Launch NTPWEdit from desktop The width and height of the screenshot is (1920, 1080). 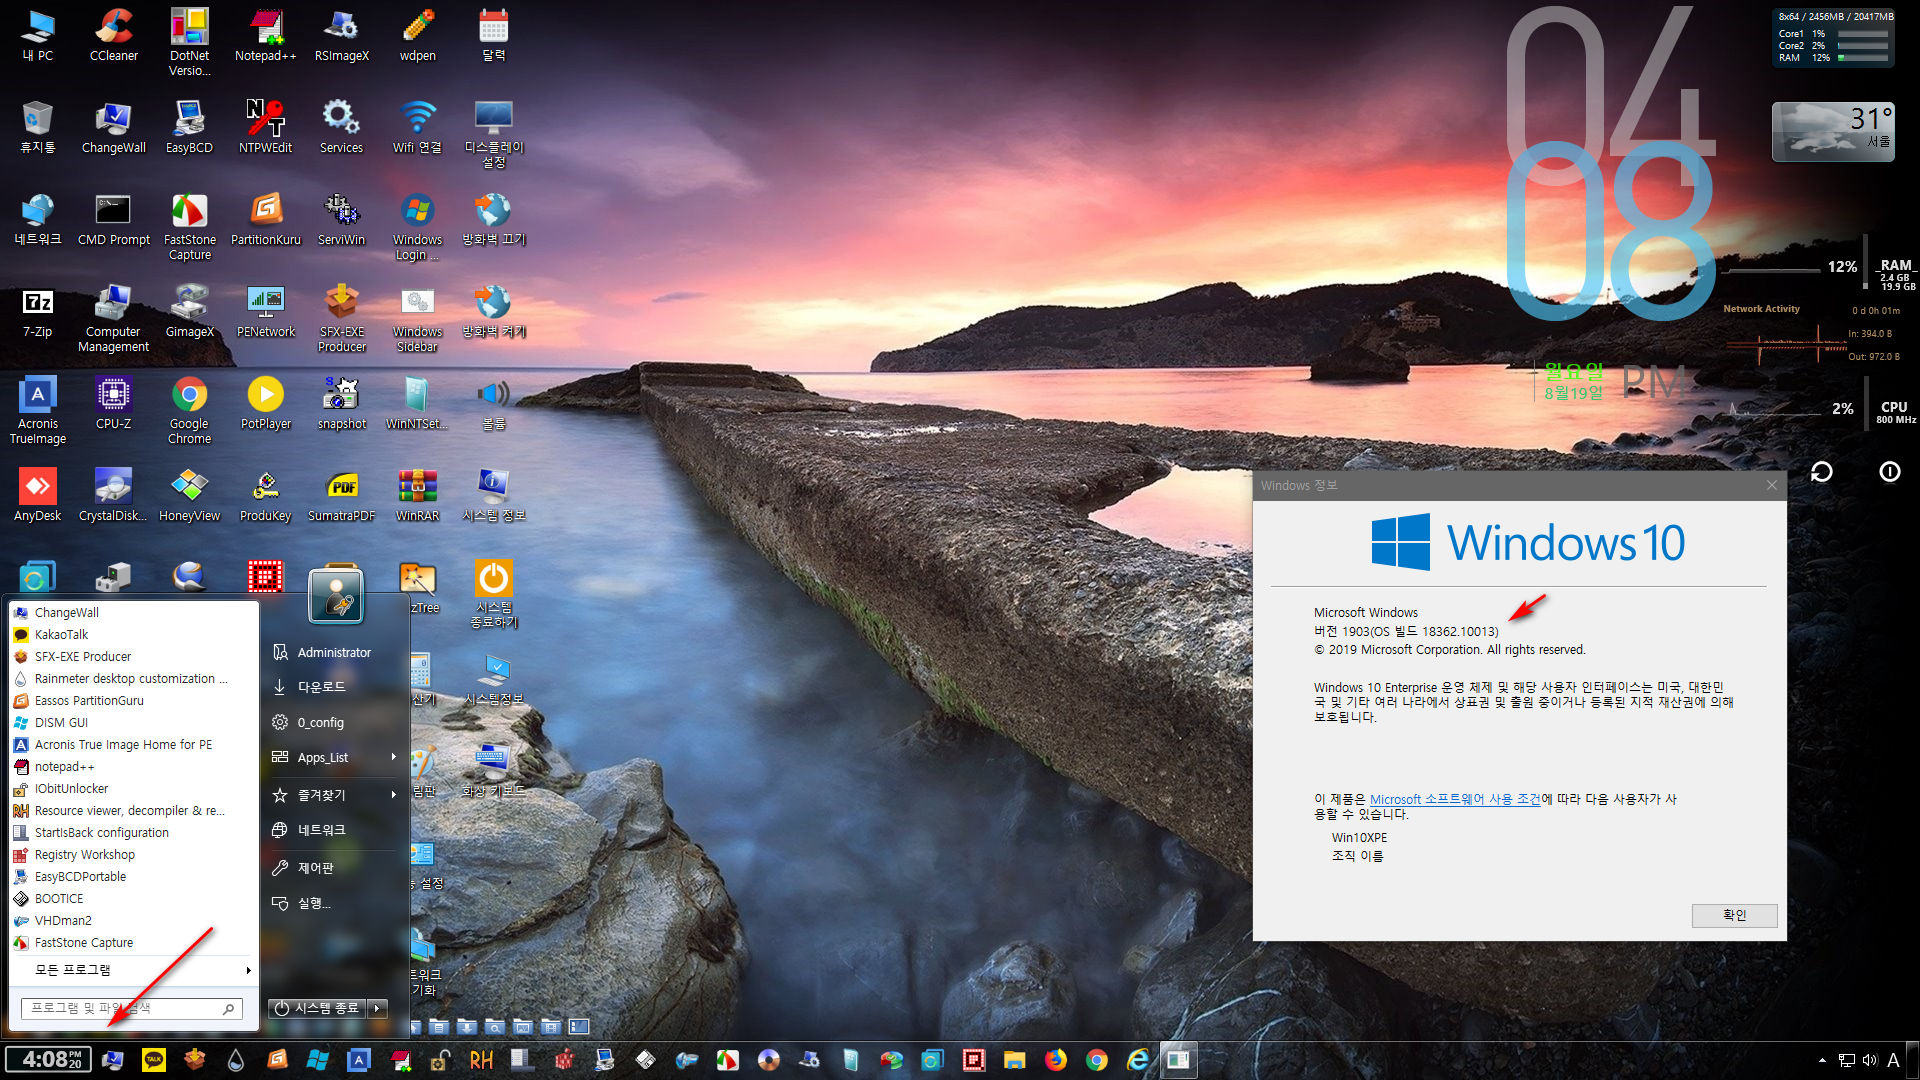[x=265, y=127]
